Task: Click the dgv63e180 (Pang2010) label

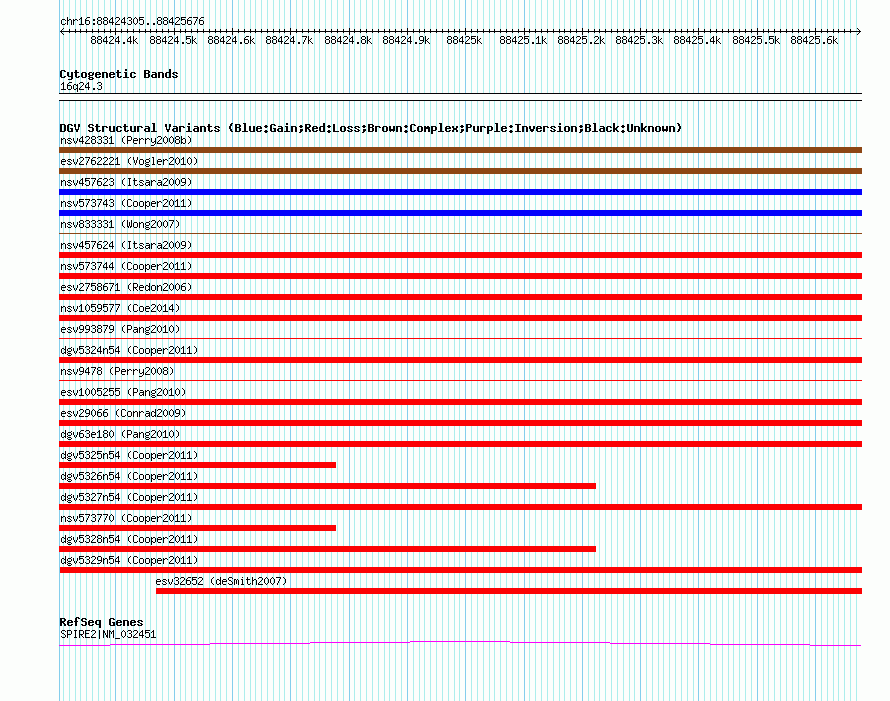Action: 120,434
